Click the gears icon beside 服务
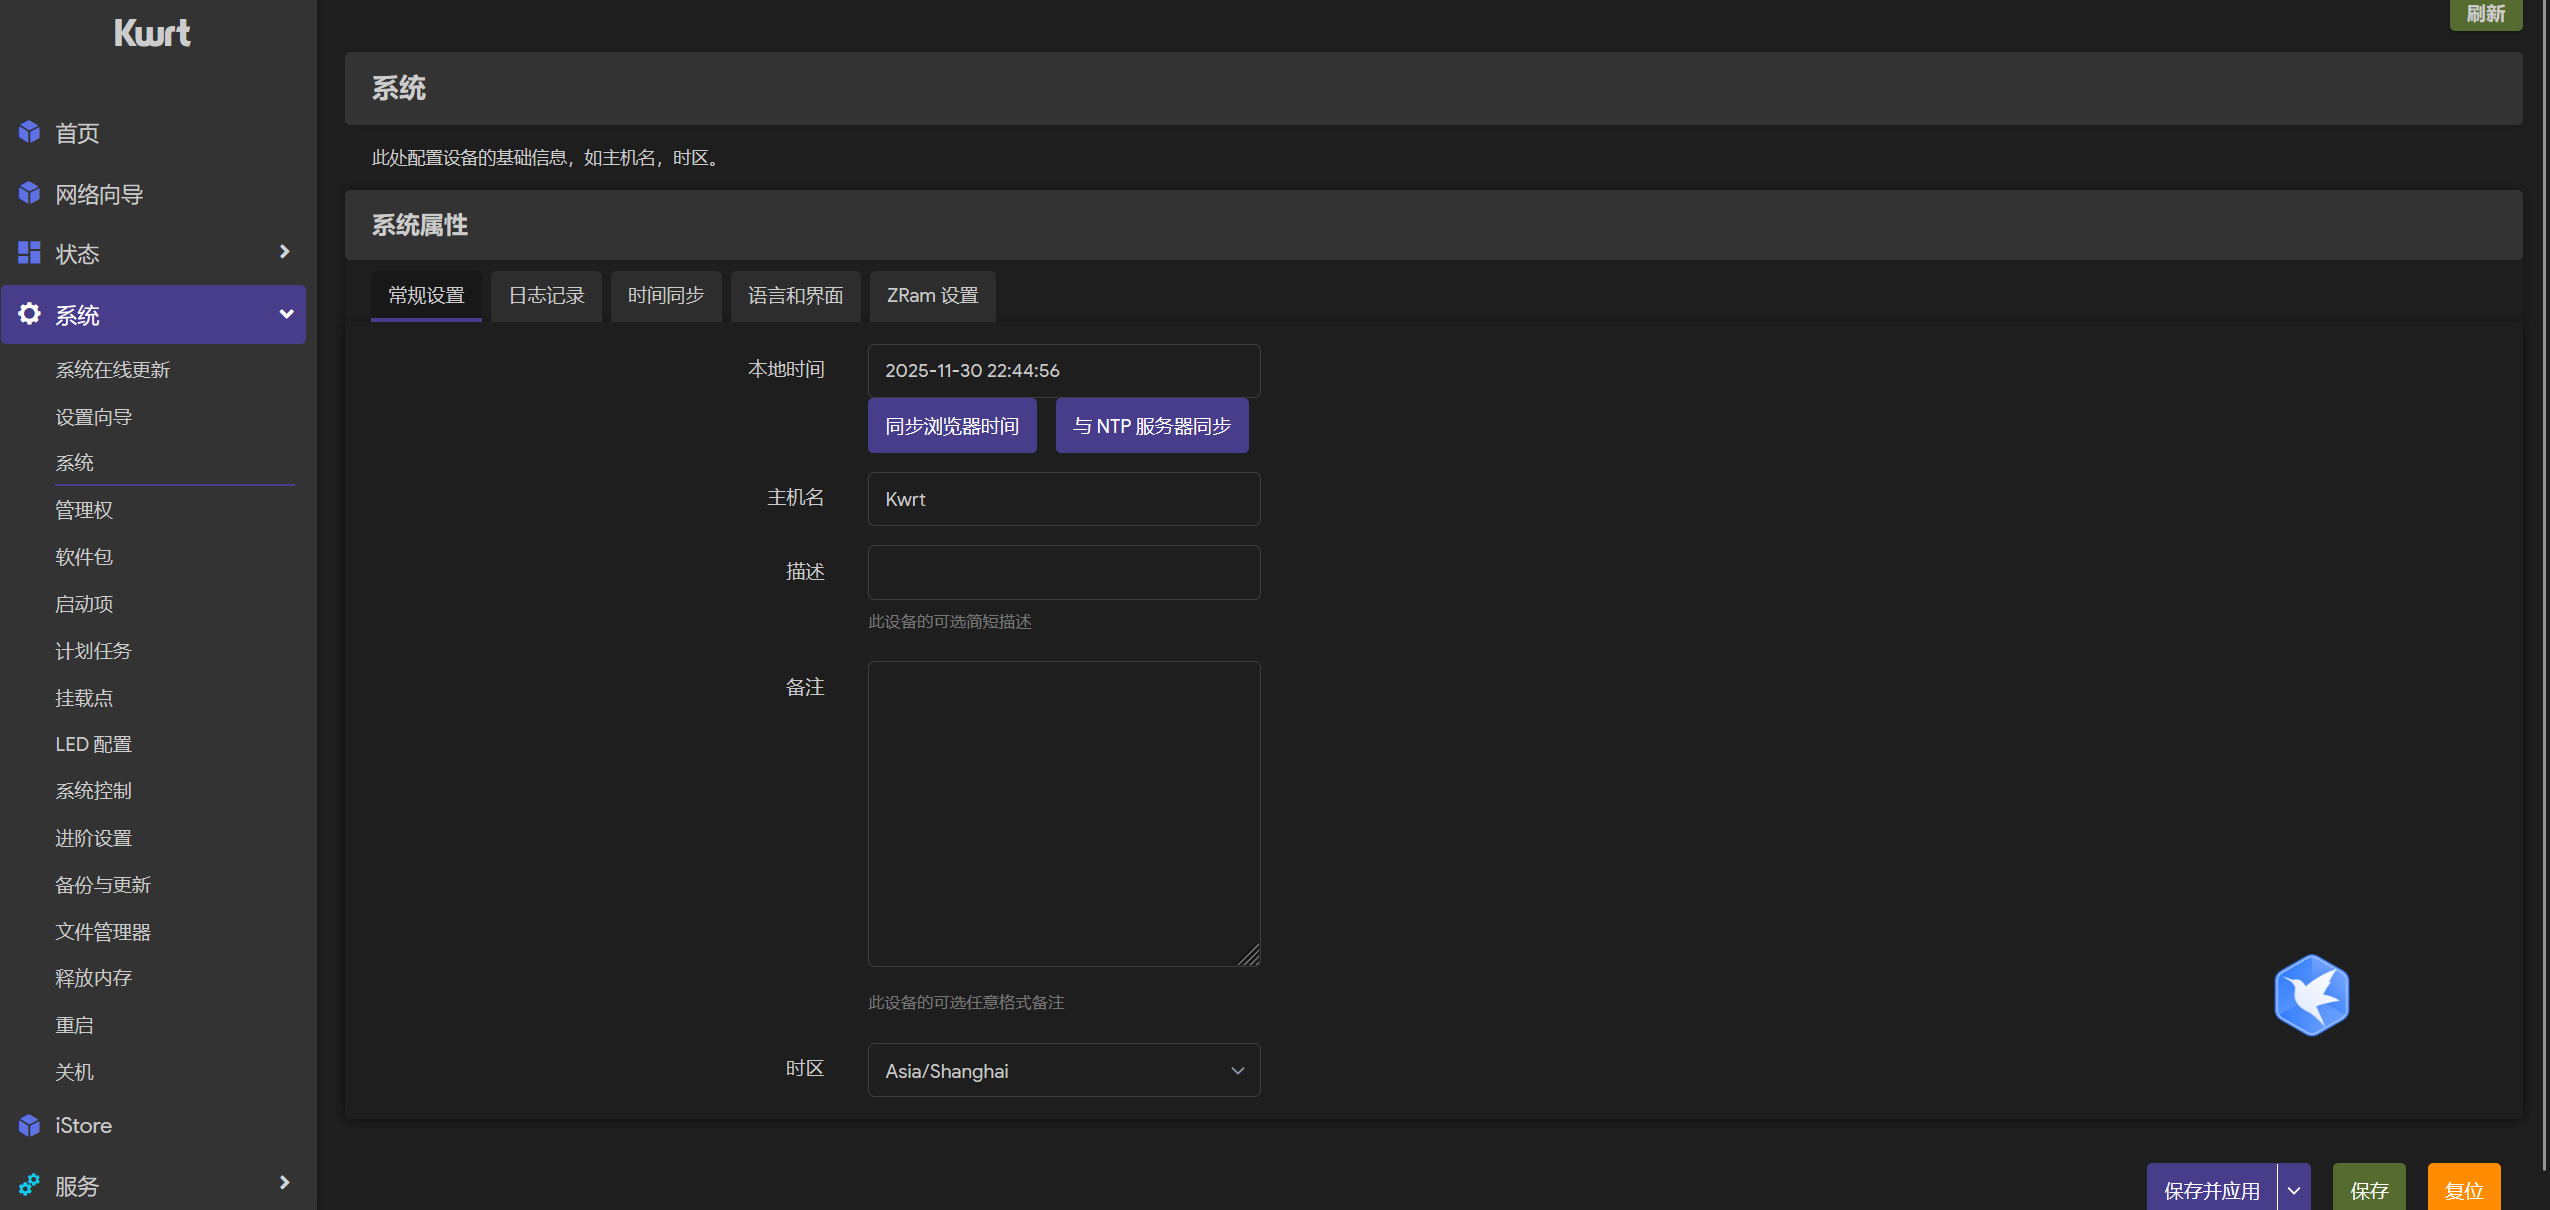This screenshot has width=2550, height=1210. coord(29,1185)
